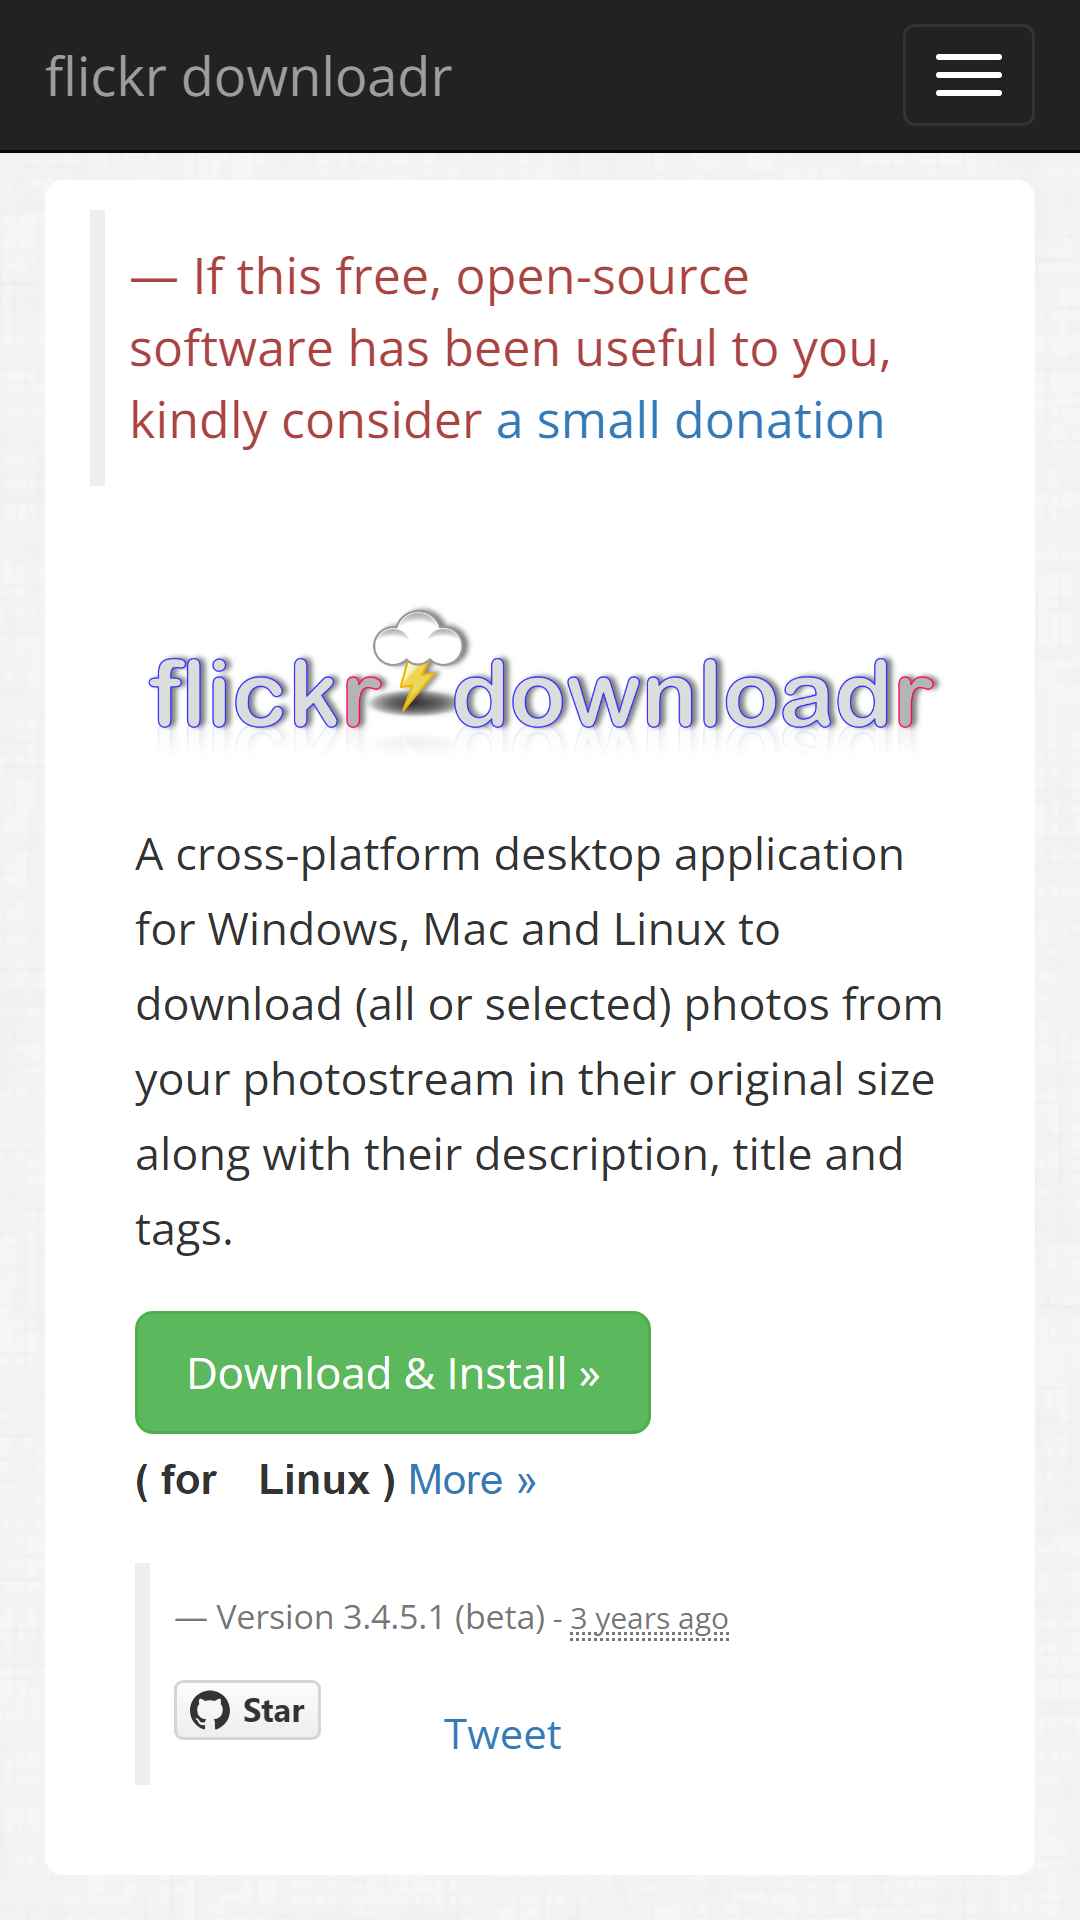Click the 'Linux' platform label
The width and height of the screenshot is (1080, 1920).
click(314, 1480)
